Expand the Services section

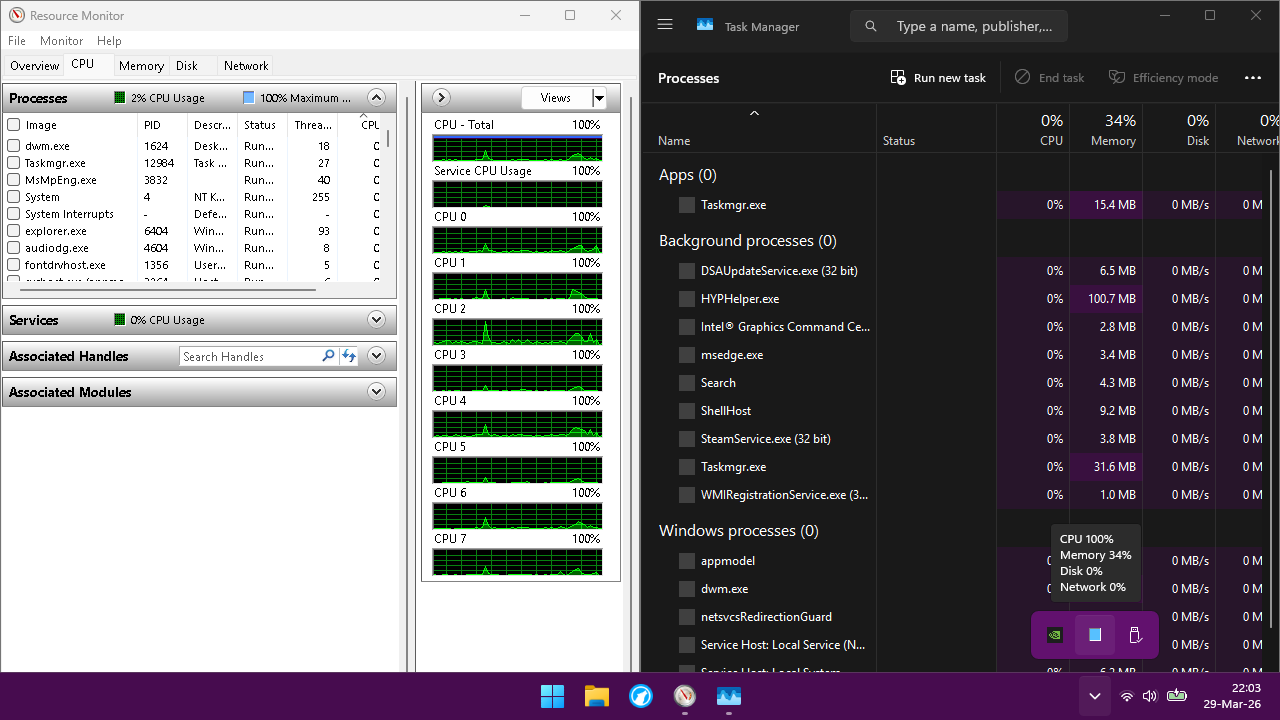click(x=376, y=320)
